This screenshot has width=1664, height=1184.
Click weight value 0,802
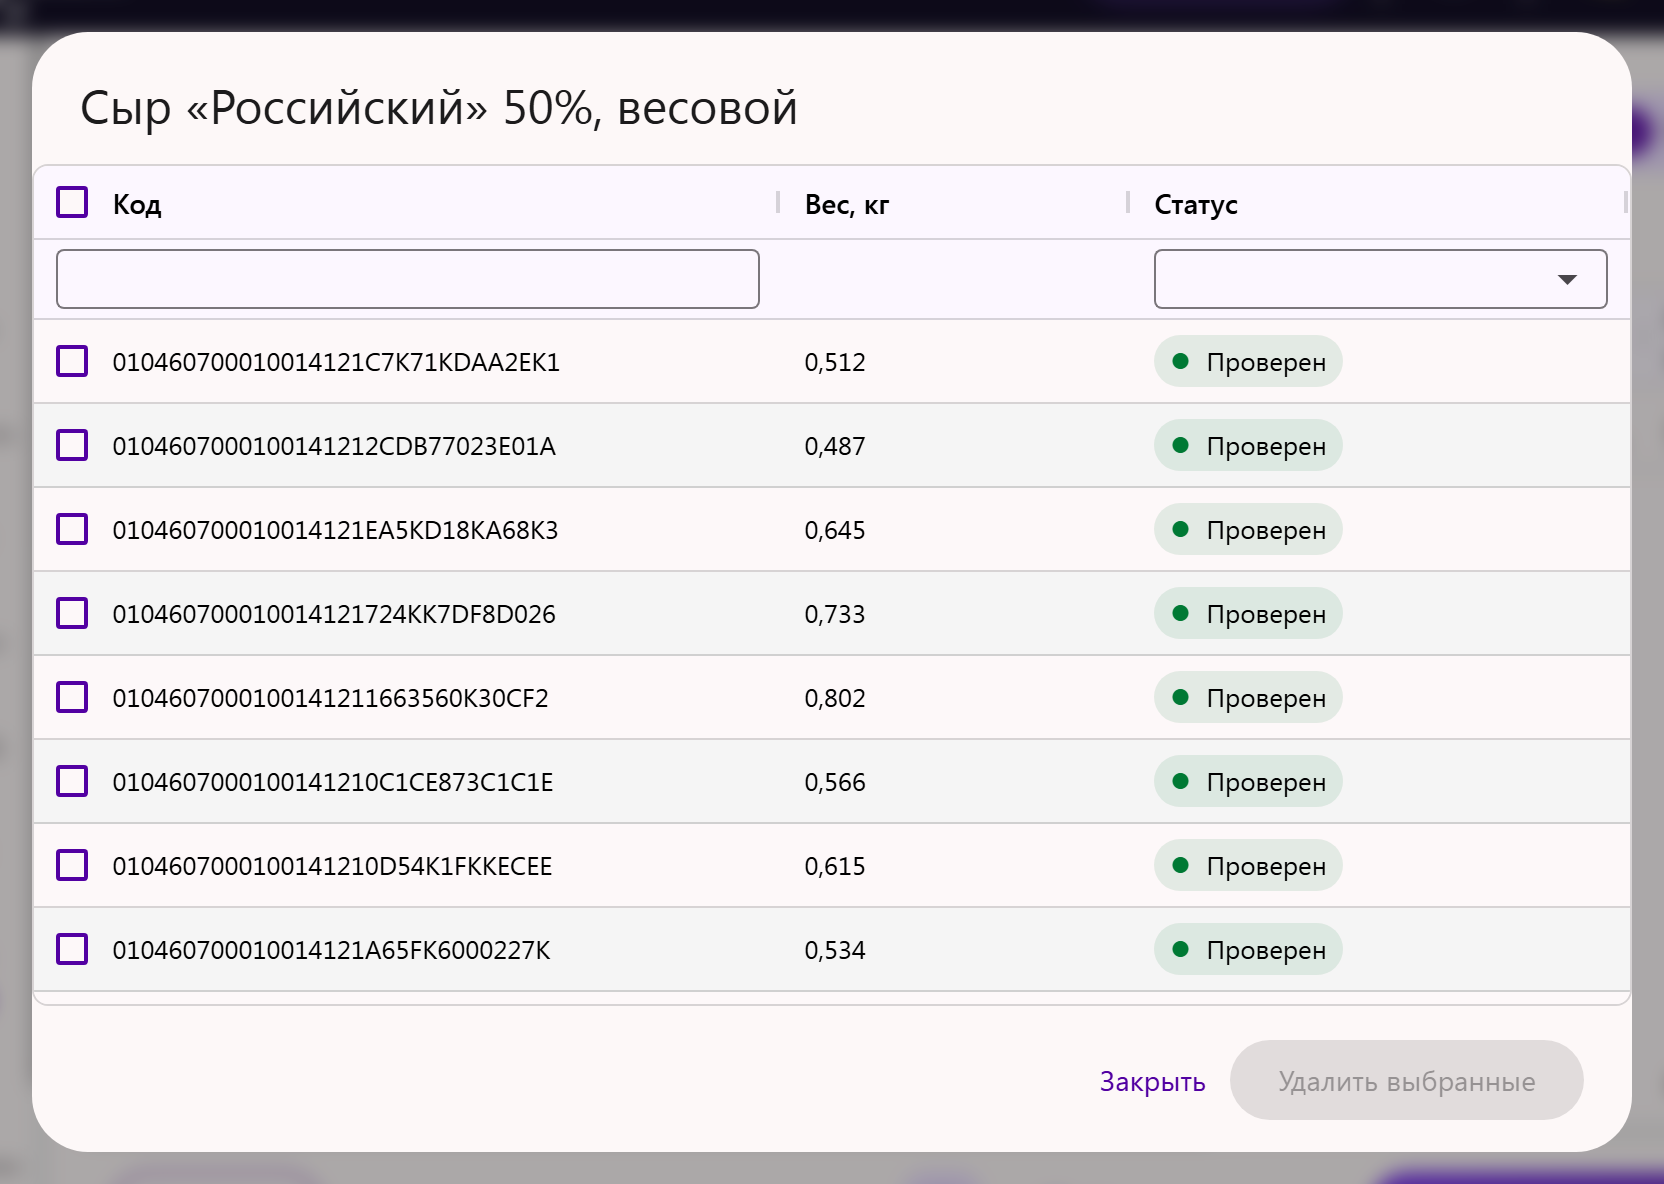[835, 698]
